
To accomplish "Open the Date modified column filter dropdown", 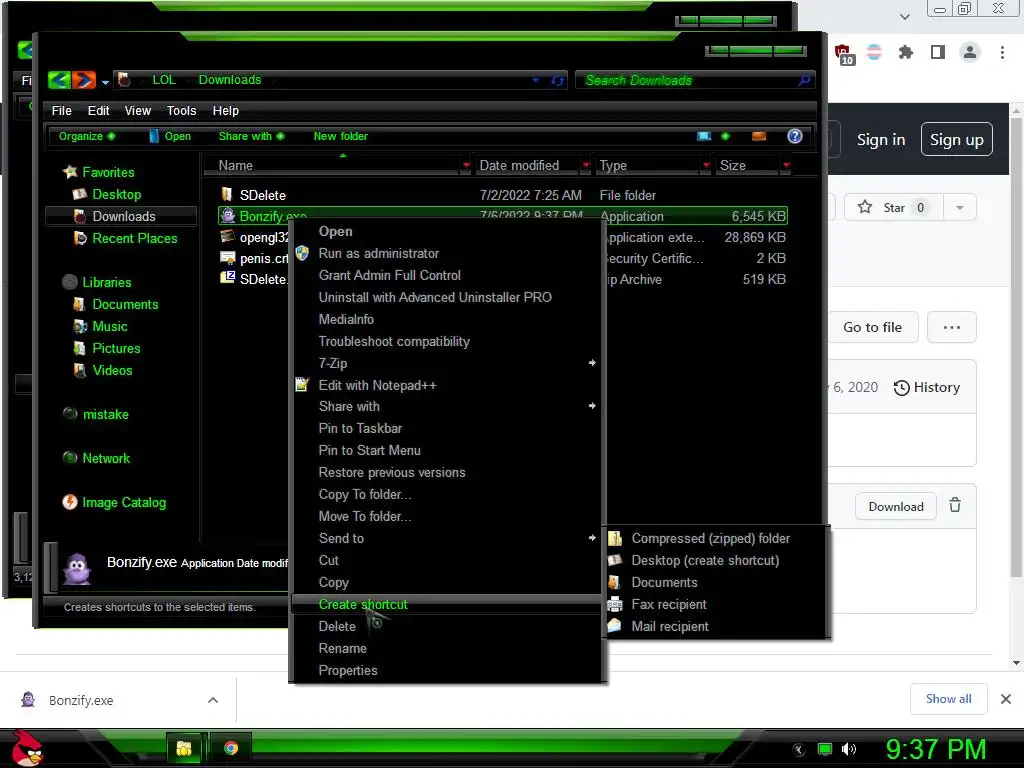I will (586, 165).
